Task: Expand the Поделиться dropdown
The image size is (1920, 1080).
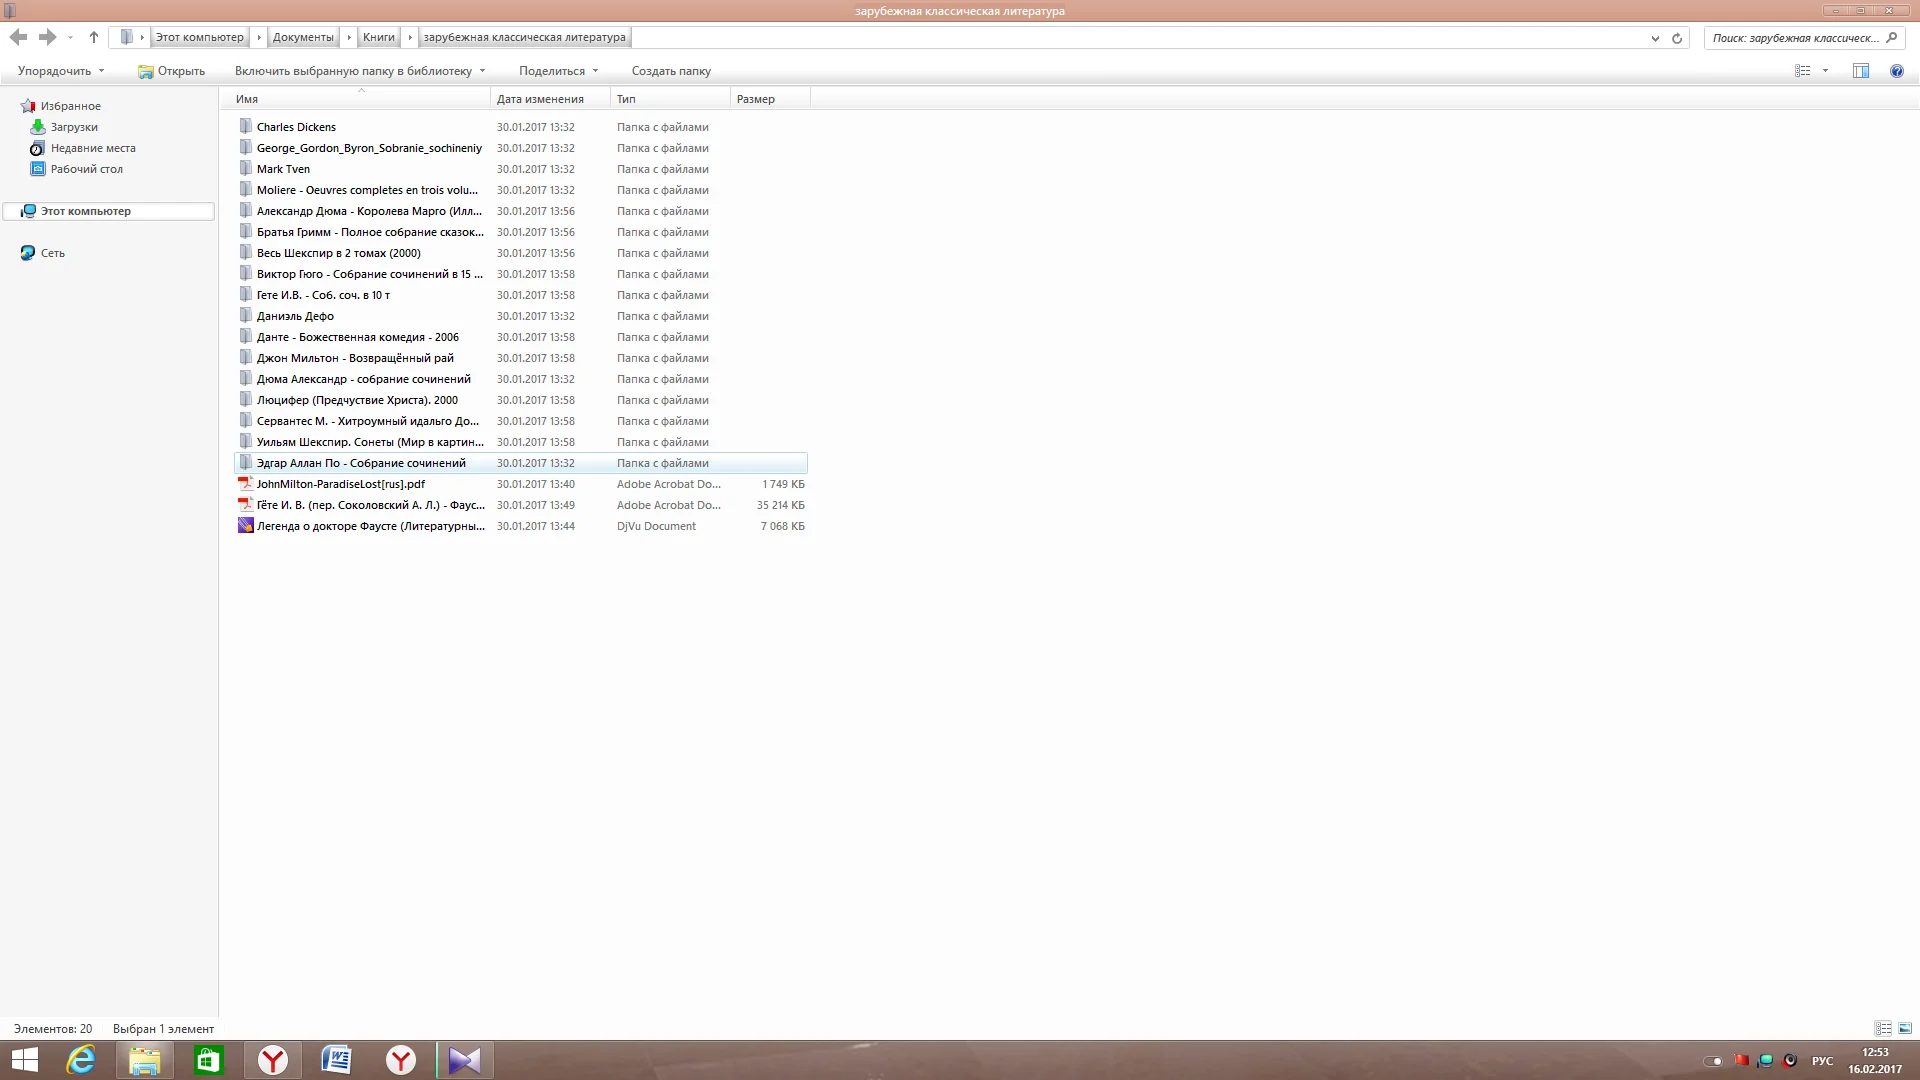Action: (x=556, y=70)
